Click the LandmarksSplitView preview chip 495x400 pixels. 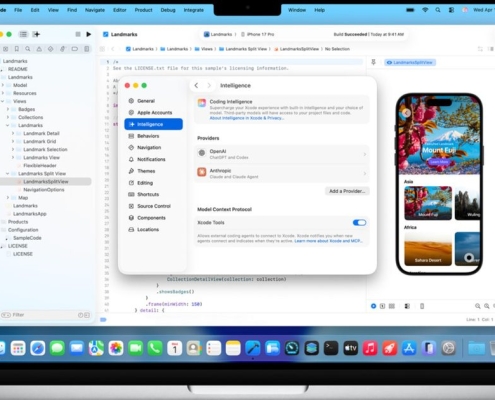410,62
